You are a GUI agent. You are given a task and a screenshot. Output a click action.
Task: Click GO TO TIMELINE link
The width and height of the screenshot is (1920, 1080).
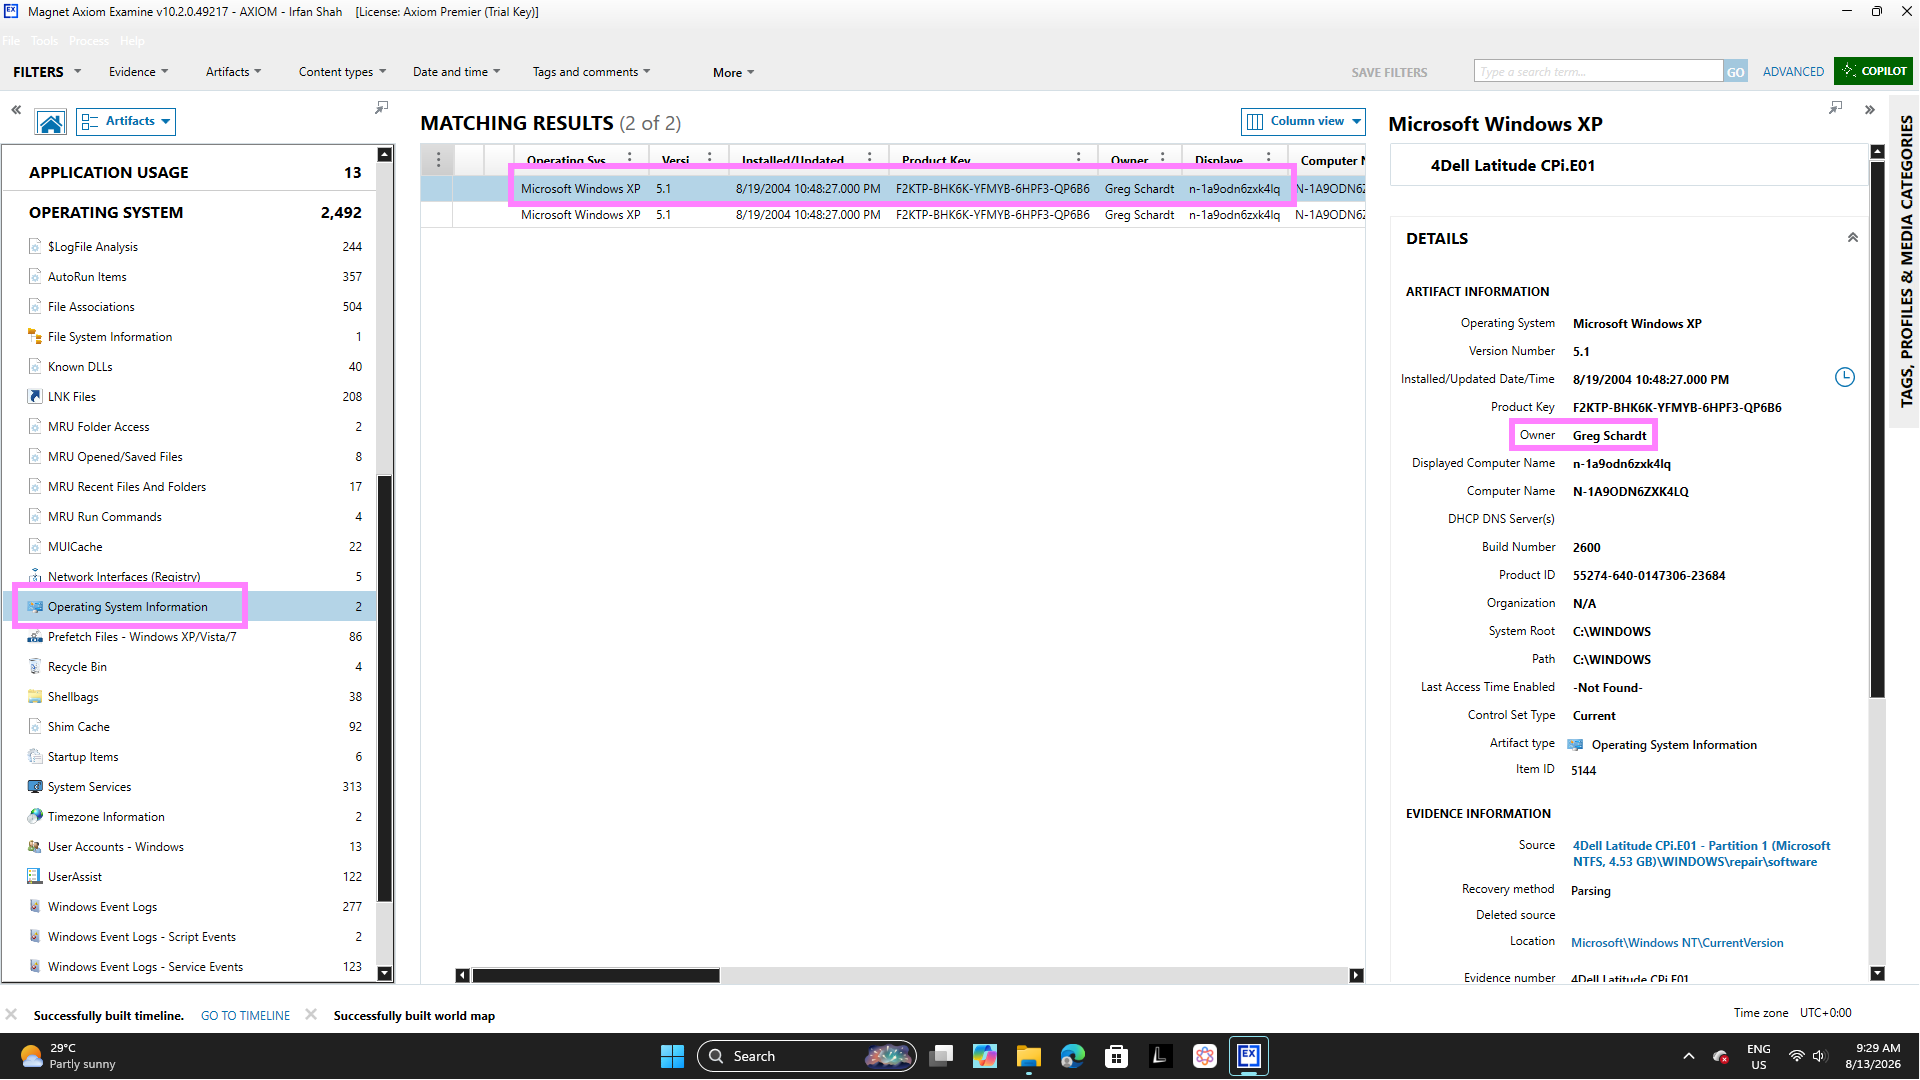click(x=245, y=1015)
